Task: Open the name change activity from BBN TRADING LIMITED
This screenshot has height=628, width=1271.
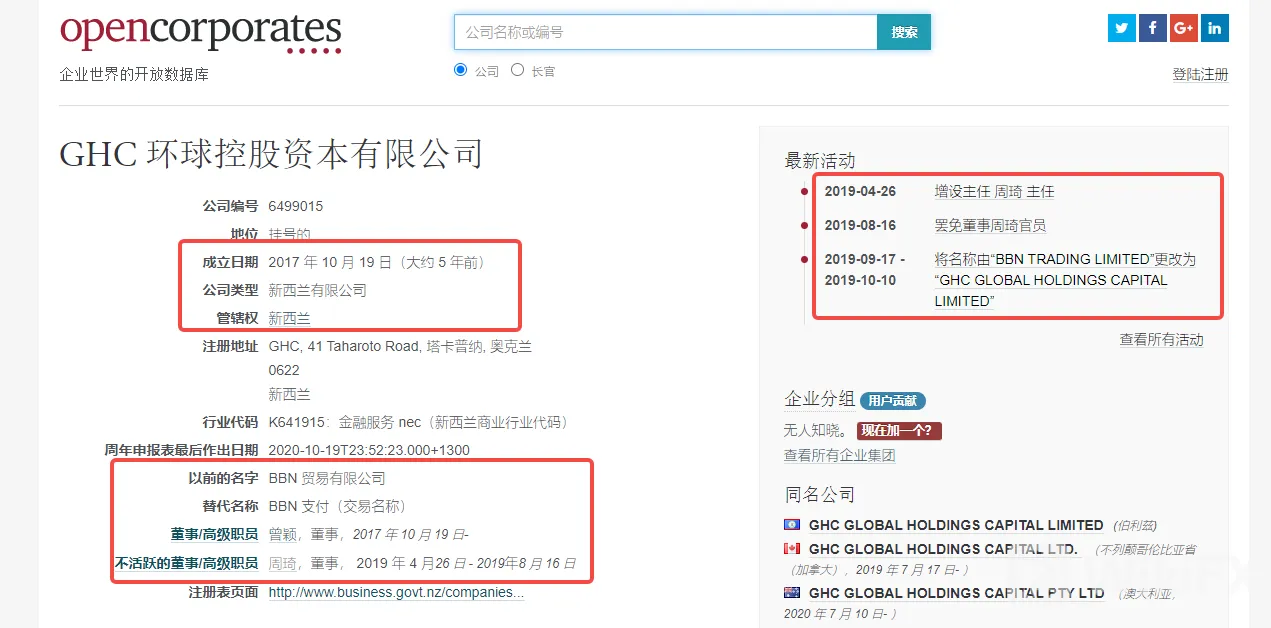Action: point(1065,280)
